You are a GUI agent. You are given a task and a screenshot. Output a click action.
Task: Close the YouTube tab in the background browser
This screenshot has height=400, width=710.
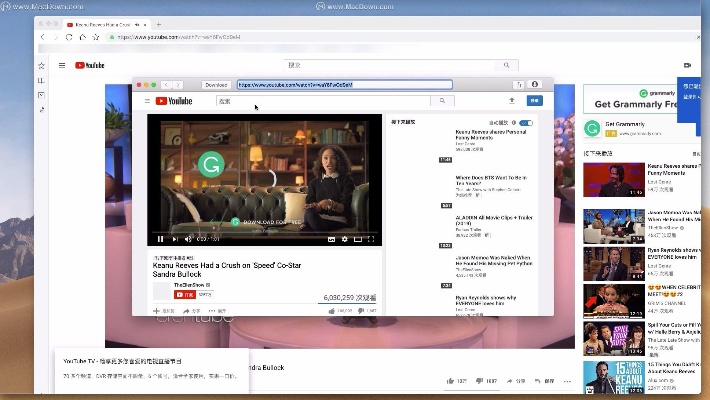coord(145,24)
